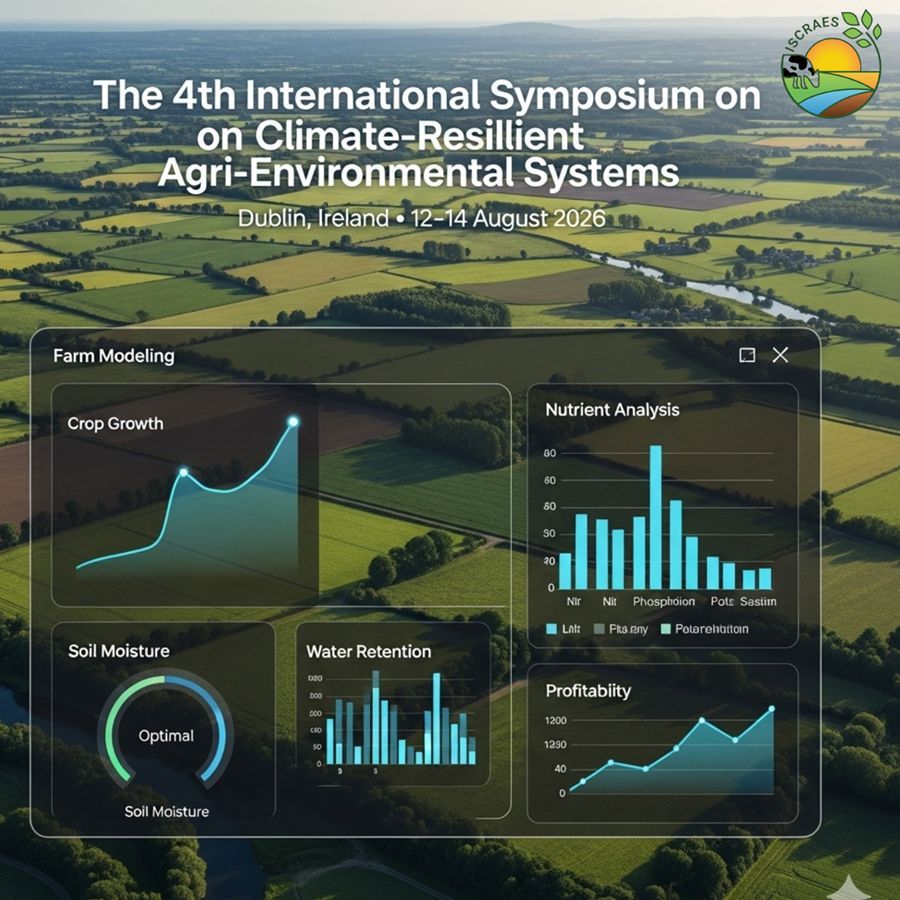
Task: Switch to the Farm Modeling tab
Action: click(112, 356)
